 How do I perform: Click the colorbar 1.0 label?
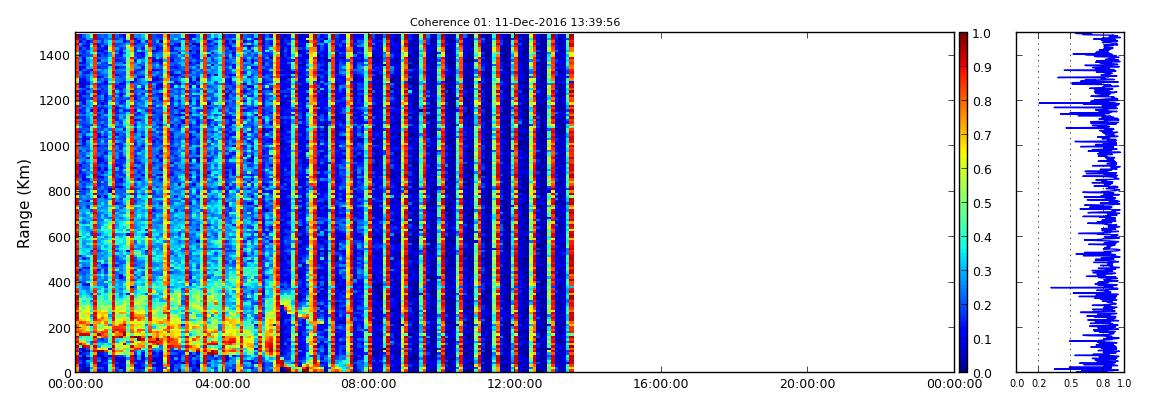[x=982, y=34]
